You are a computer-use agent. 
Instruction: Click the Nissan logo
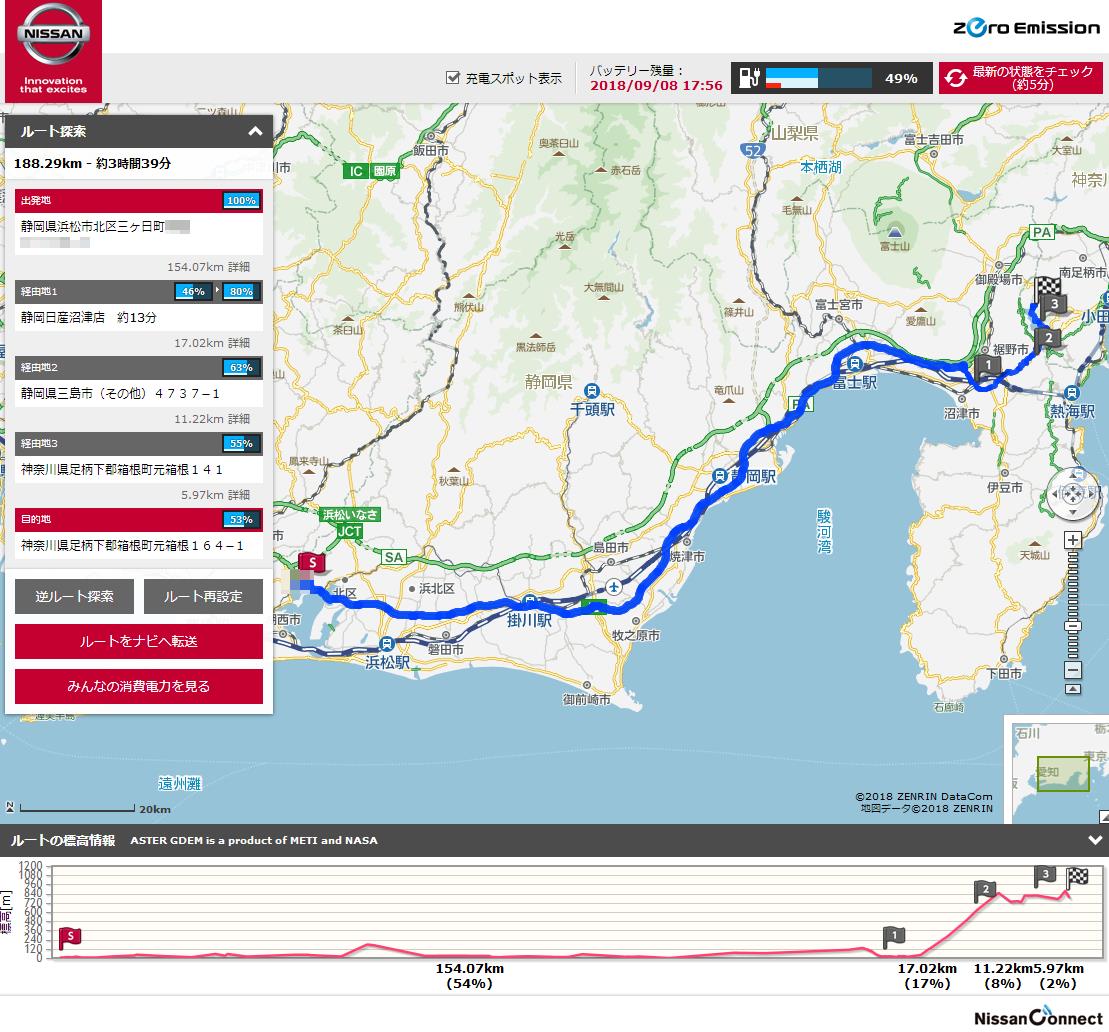coord(53,51)
